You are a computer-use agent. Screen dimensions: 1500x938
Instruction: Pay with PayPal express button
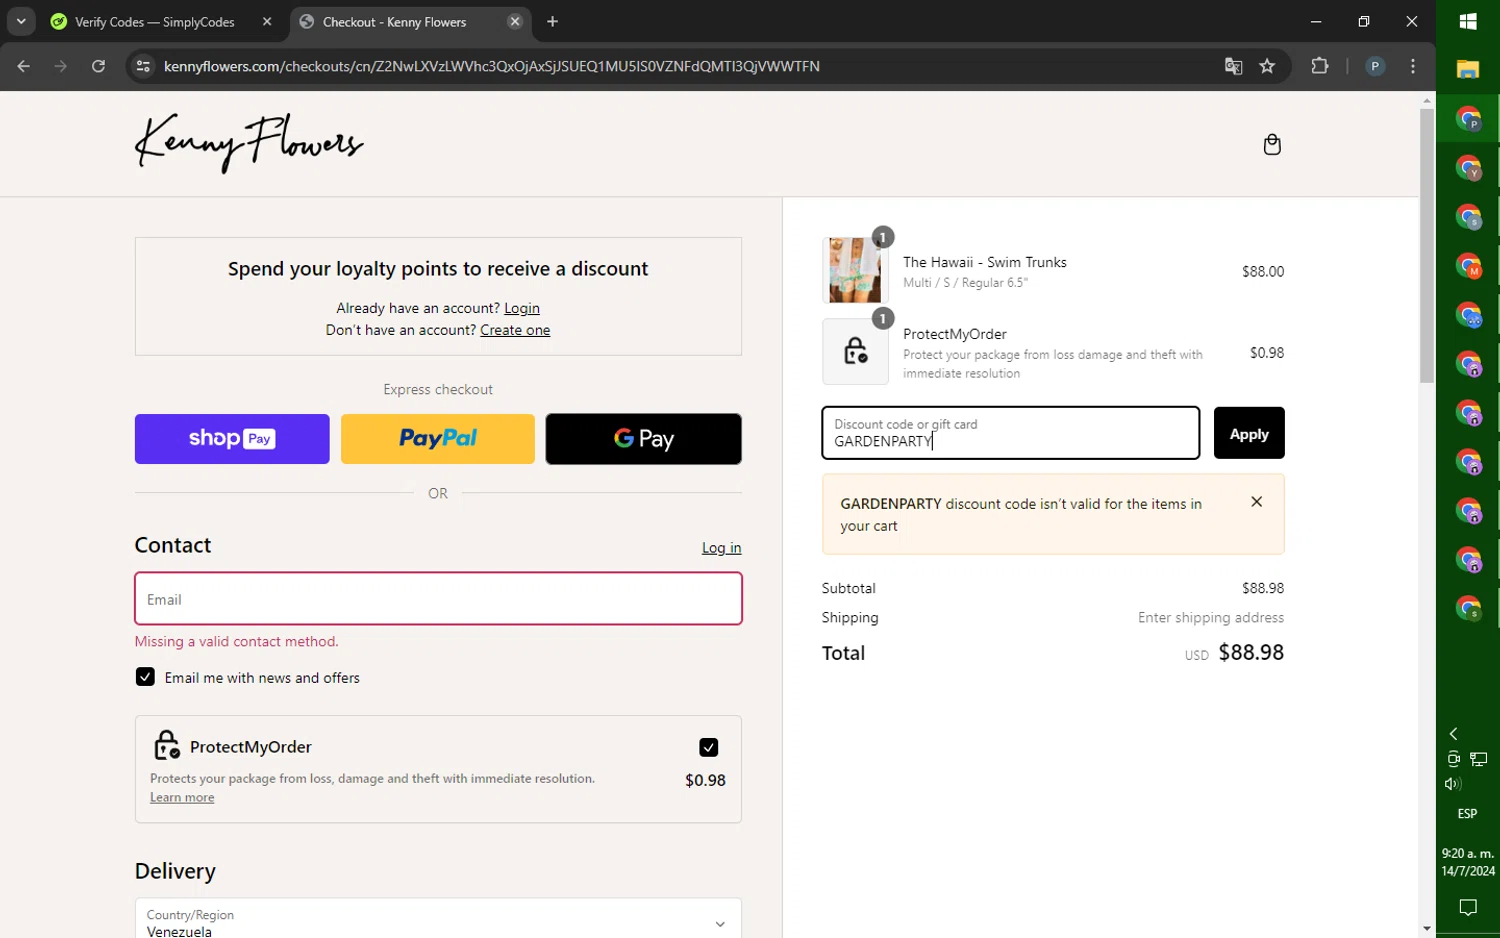pos(438,439)
